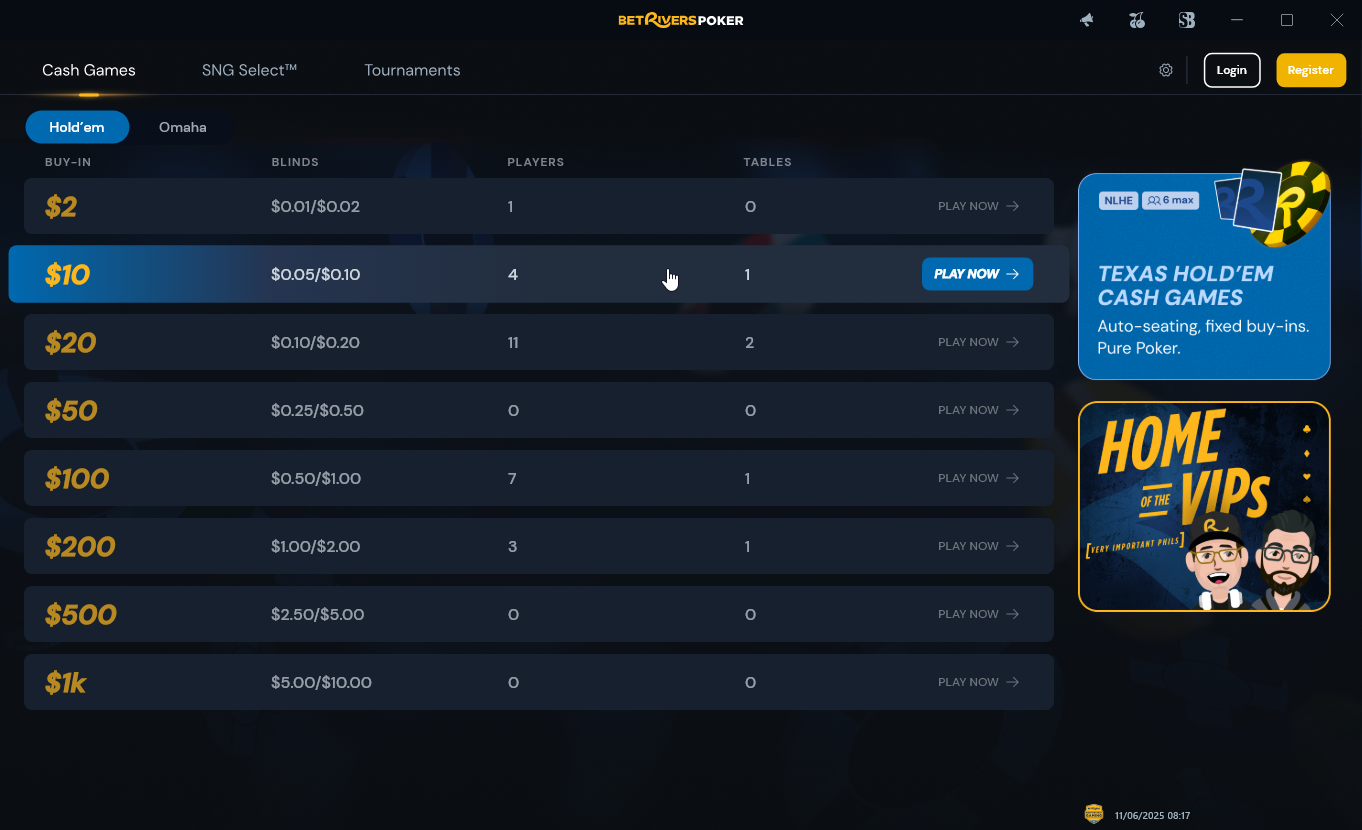Screen dimensions: 1362x830
Task: Click the BetRivers Poker logo
Action: click(x=681, y=20)
